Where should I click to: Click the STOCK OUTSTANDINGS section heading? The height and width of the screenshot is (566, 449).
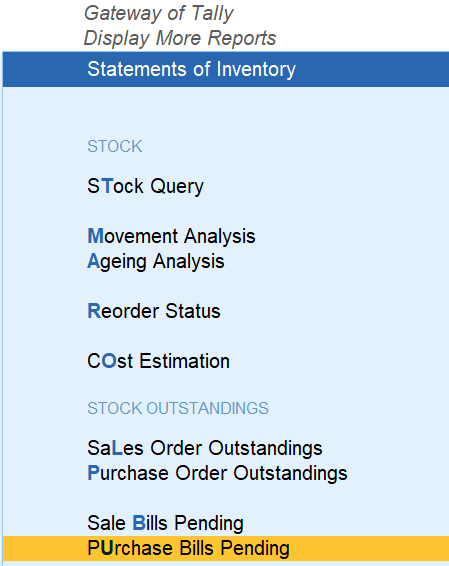[x=178, y=408]
